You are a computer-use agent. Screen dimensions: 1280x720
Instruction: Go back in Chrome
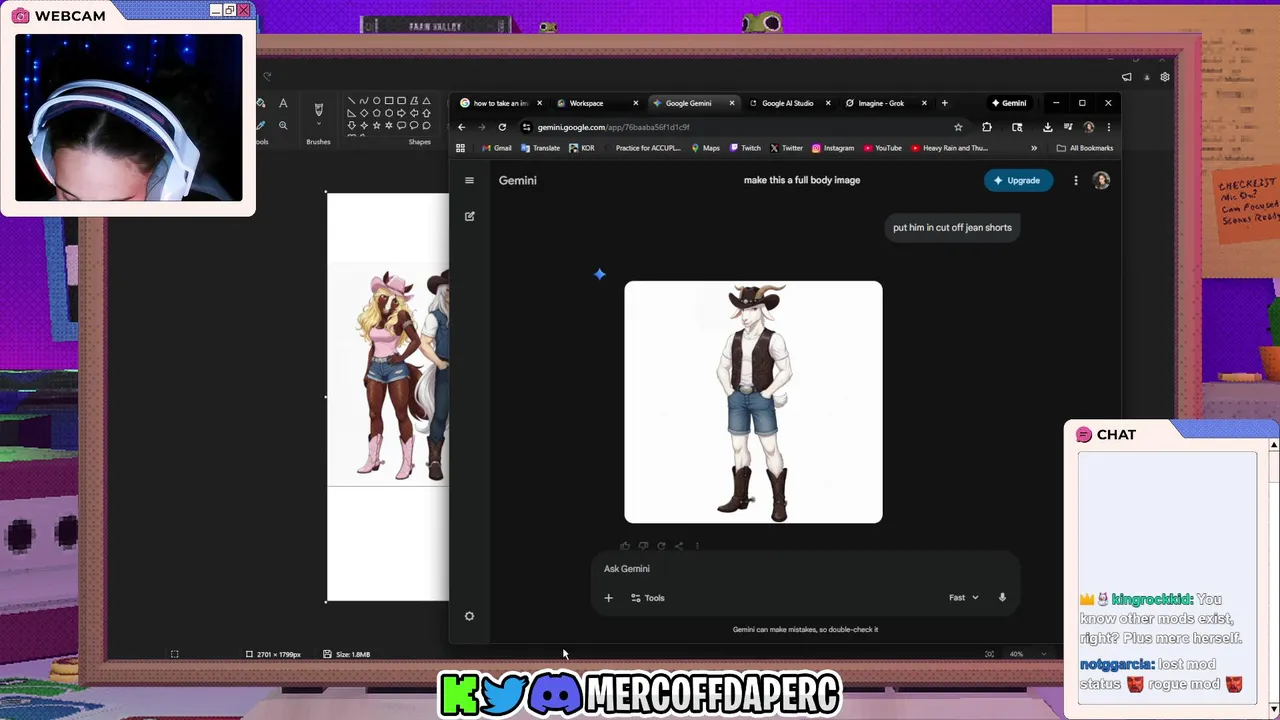pos(461,127)
